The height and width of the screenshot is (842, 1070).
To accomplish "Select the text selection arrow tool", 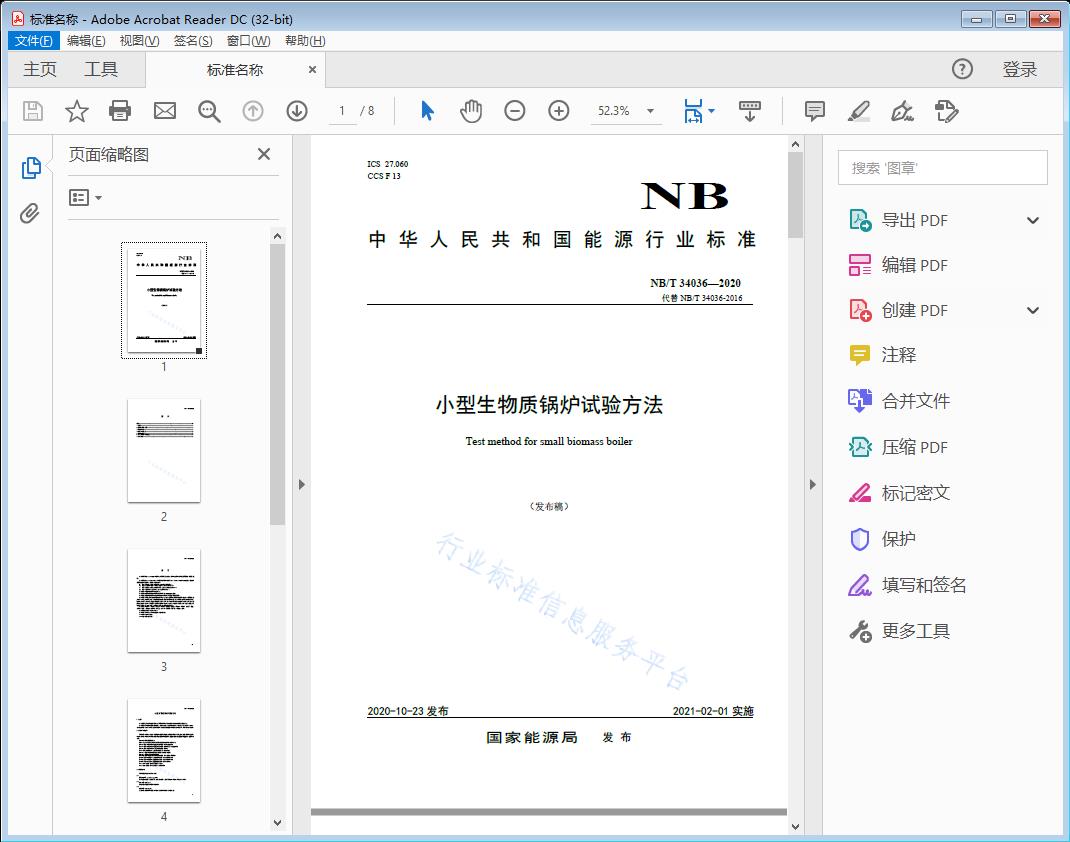I will pos(425,111).
